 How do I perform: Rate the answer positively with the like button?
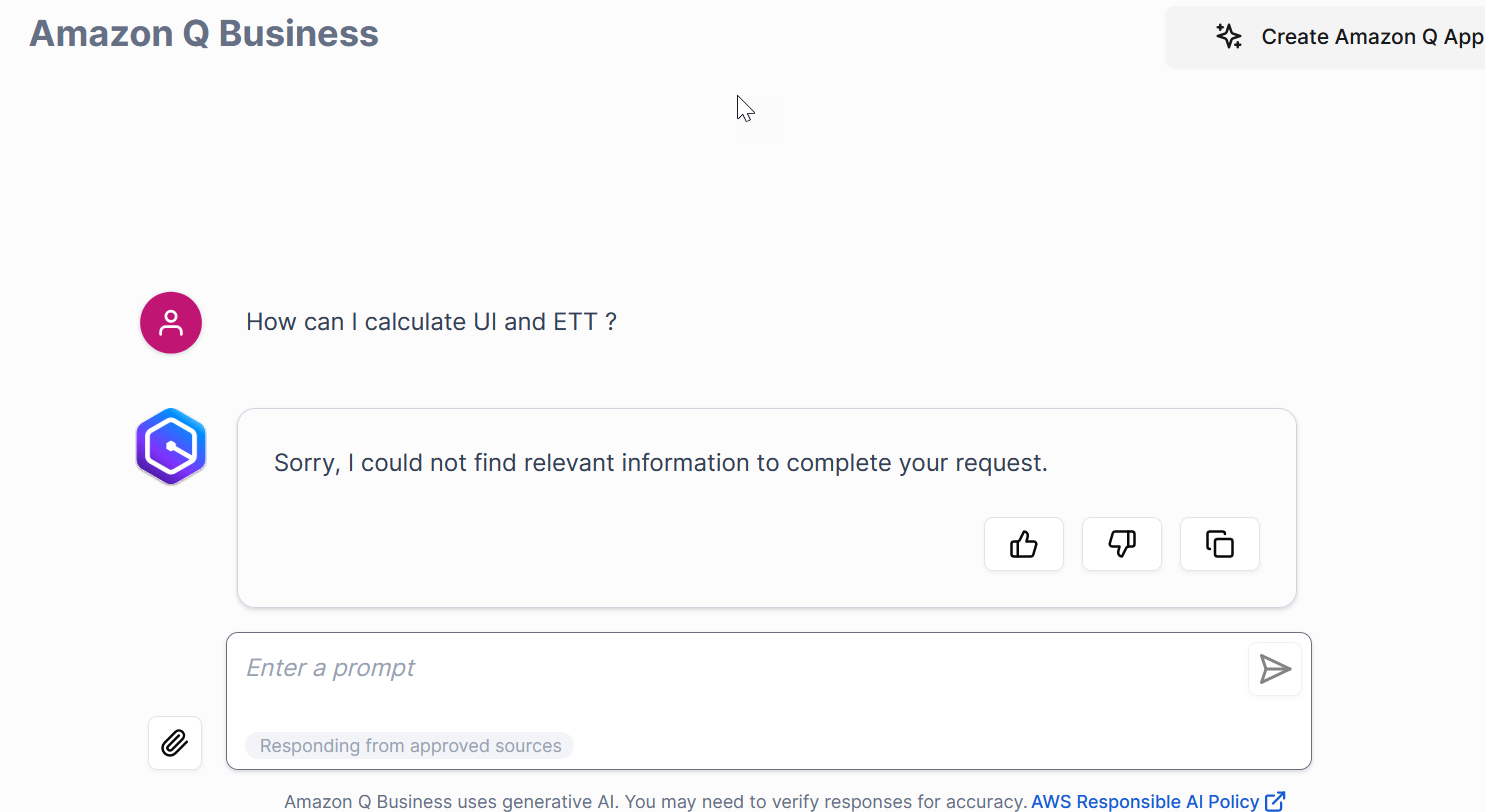[x=1023, y=543]
